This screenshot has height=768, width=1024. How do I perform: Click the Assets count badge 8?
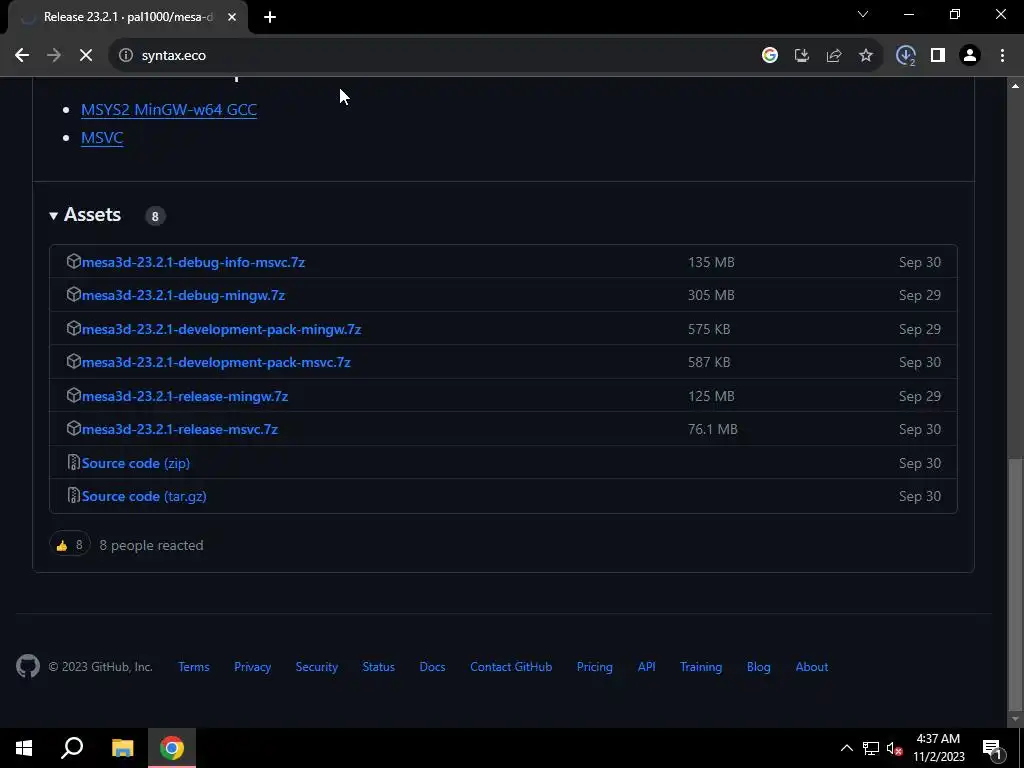point(155,216)
